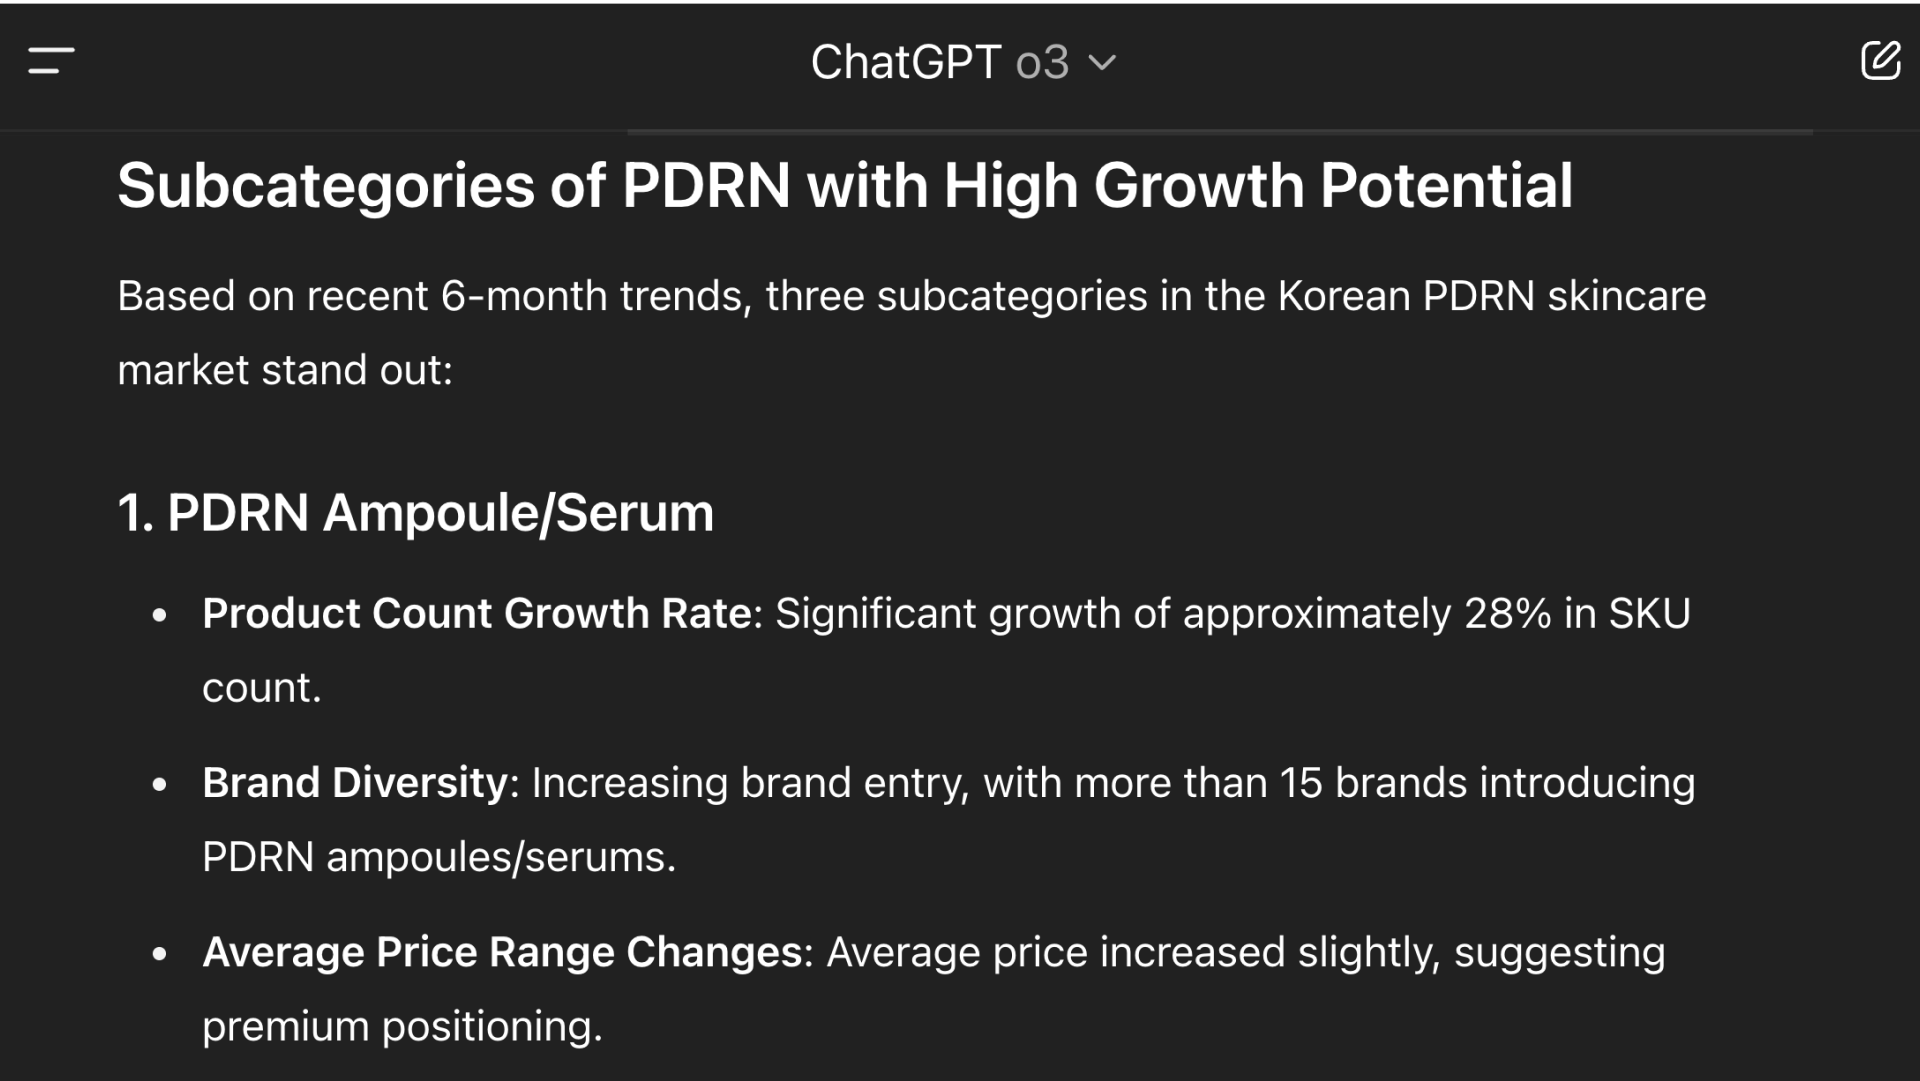Click the PDRN Ampoule/Serum subheading
Image resolution: width=1920 pixels, height=1081 pixels.
pos(416,513)
